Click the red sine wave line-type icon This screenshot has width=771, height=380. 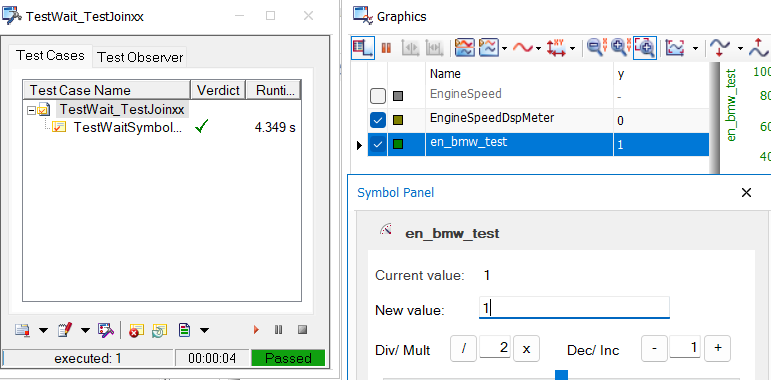click(x=523, y=48)
